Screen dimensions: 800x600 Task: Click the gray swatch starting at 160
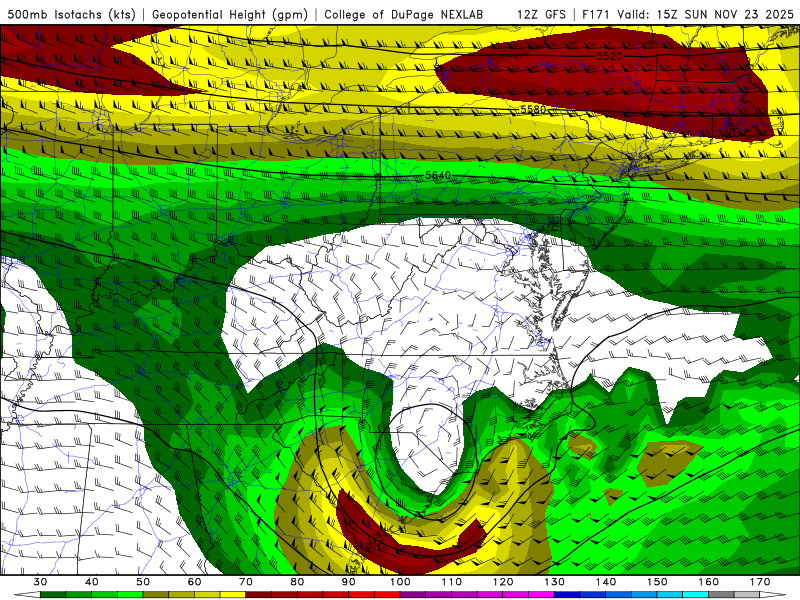click(721, 595)
